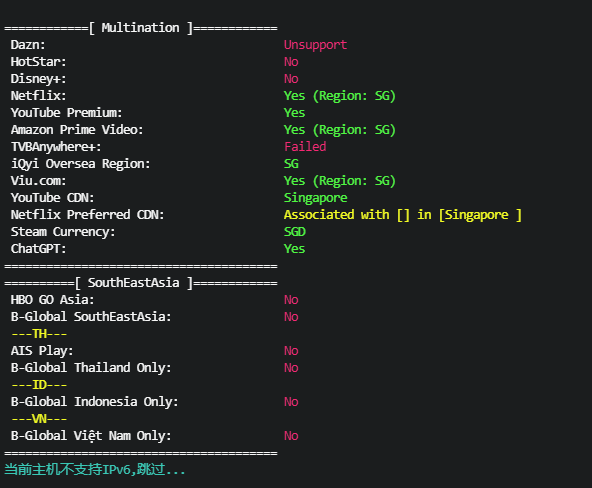Click the Multination section header
The height and width of the screenshot is (488, 592).
[x=140, y=28]
